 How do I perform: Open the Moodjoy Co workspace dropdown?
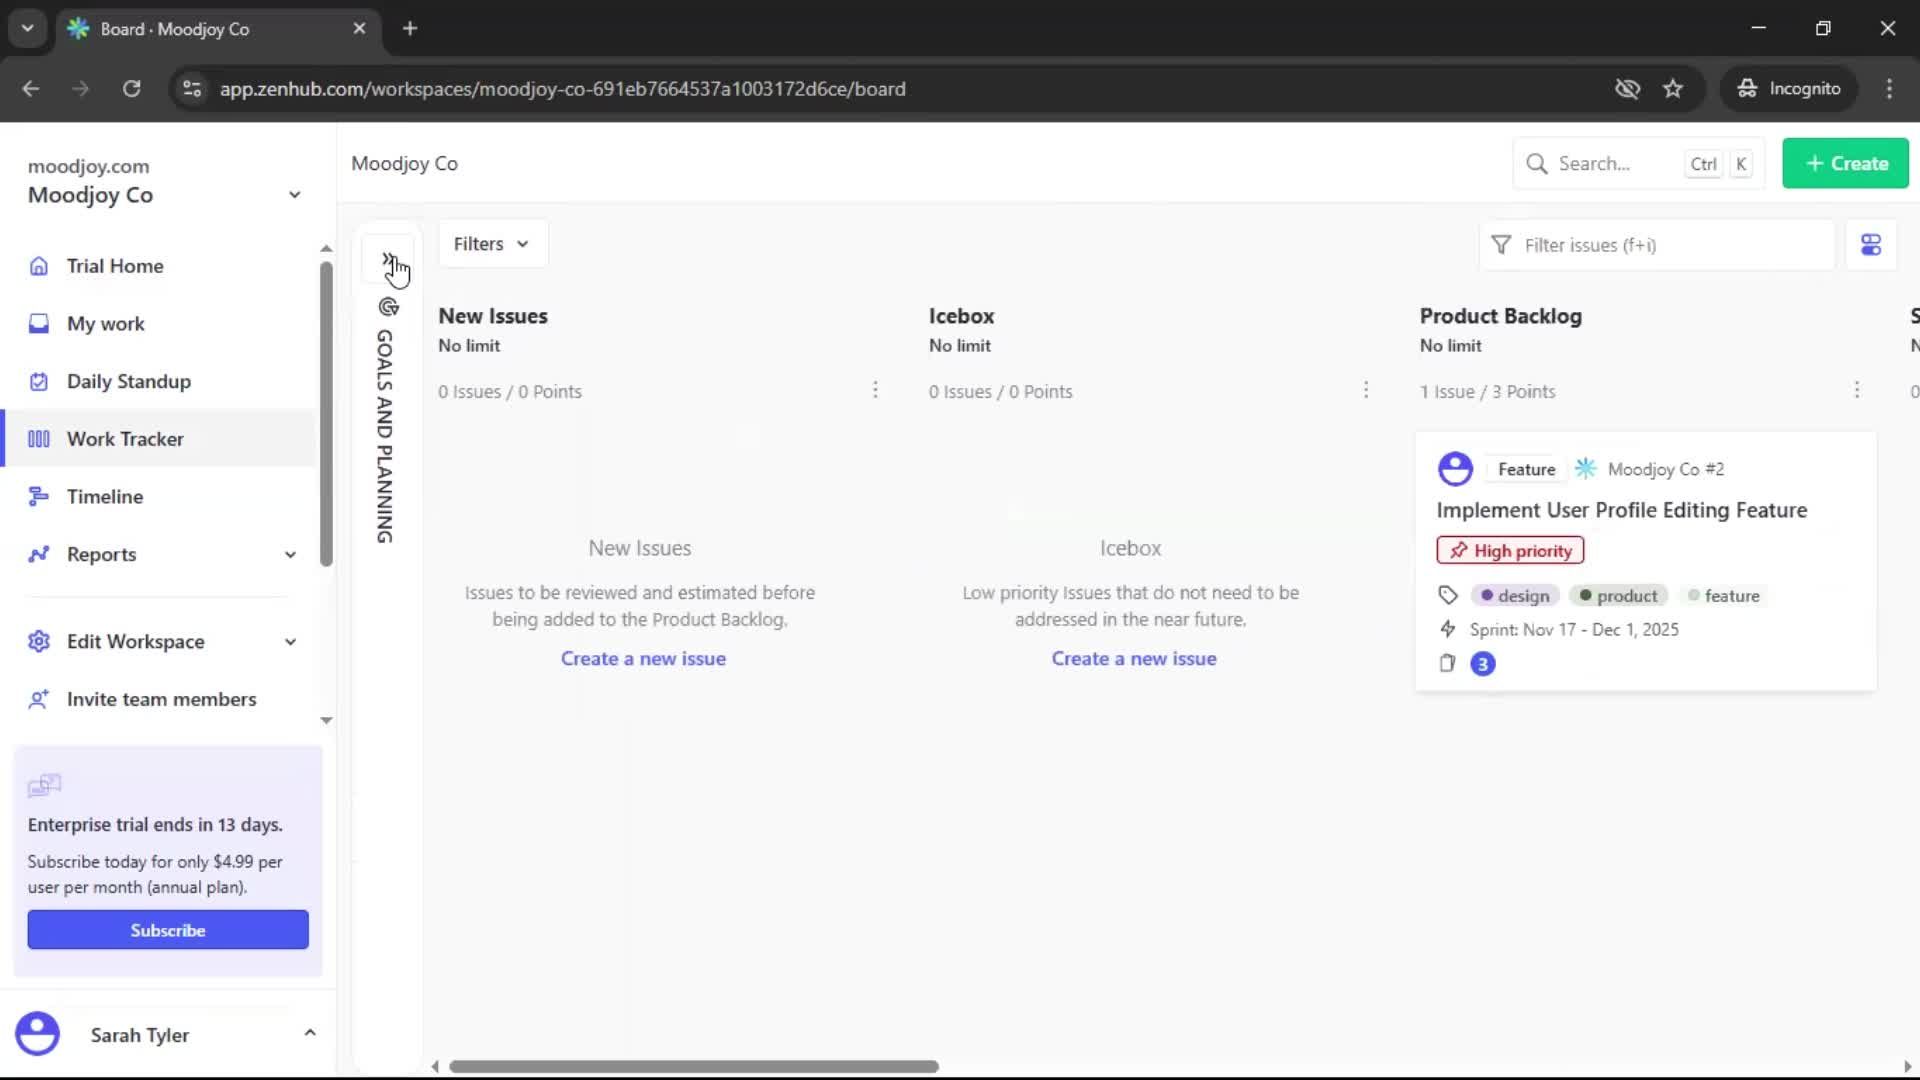pos(294,195)
